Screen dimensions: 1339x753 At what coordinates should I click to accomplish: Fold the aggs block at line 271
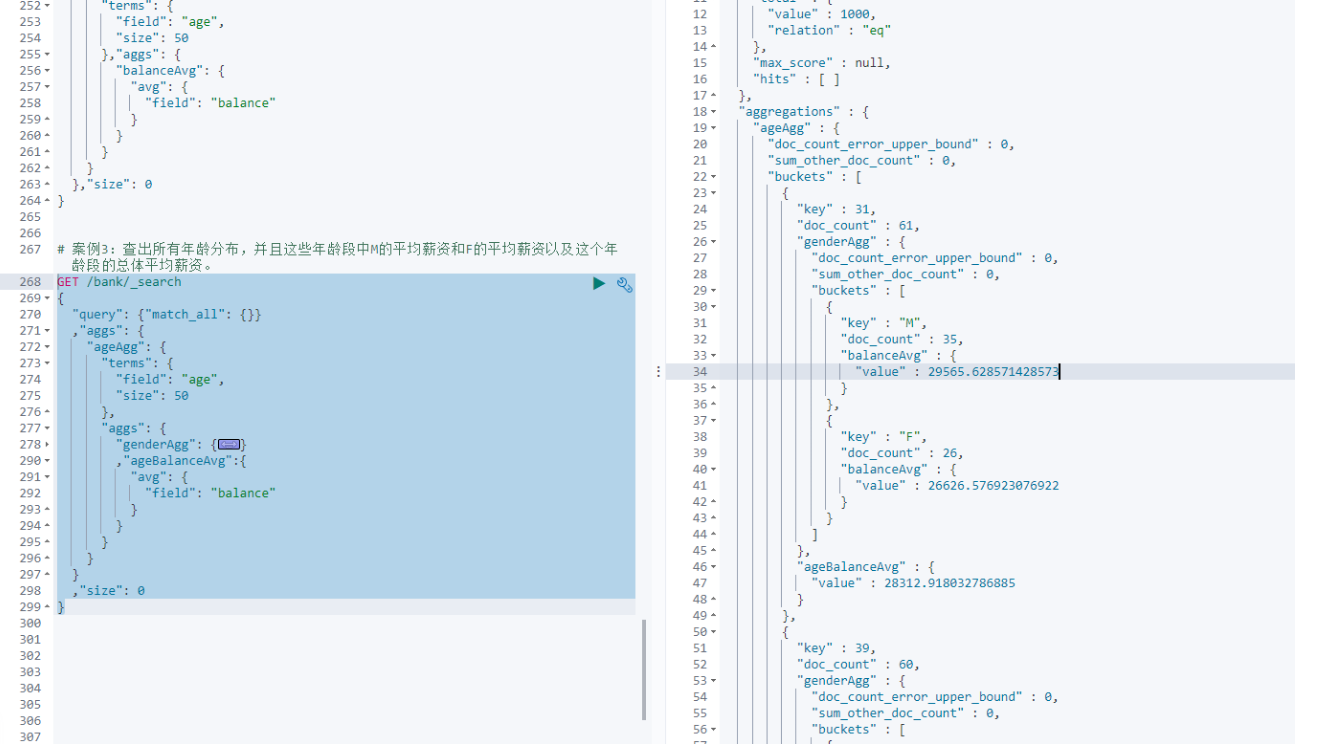tap(49, 330)
